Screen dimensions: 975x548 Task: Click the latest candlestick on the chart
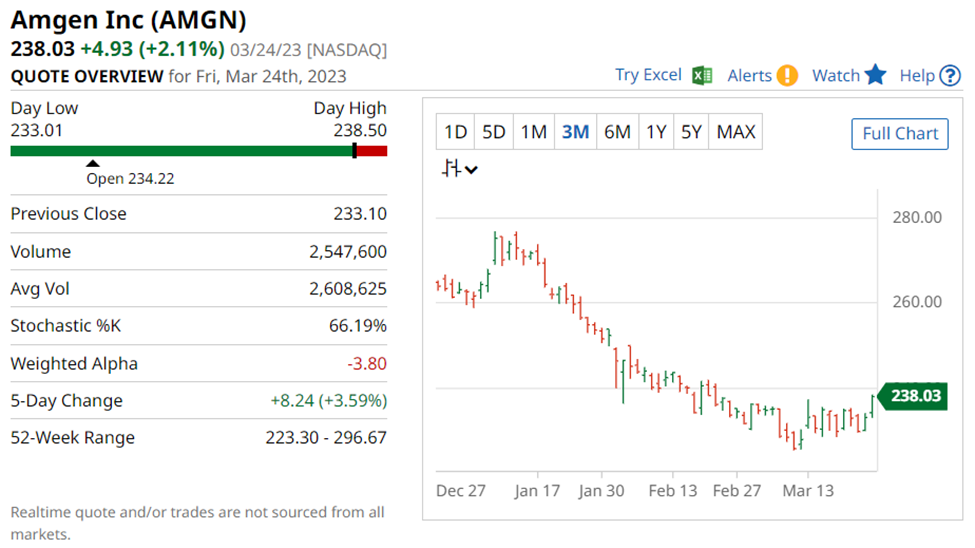[873, 405]
